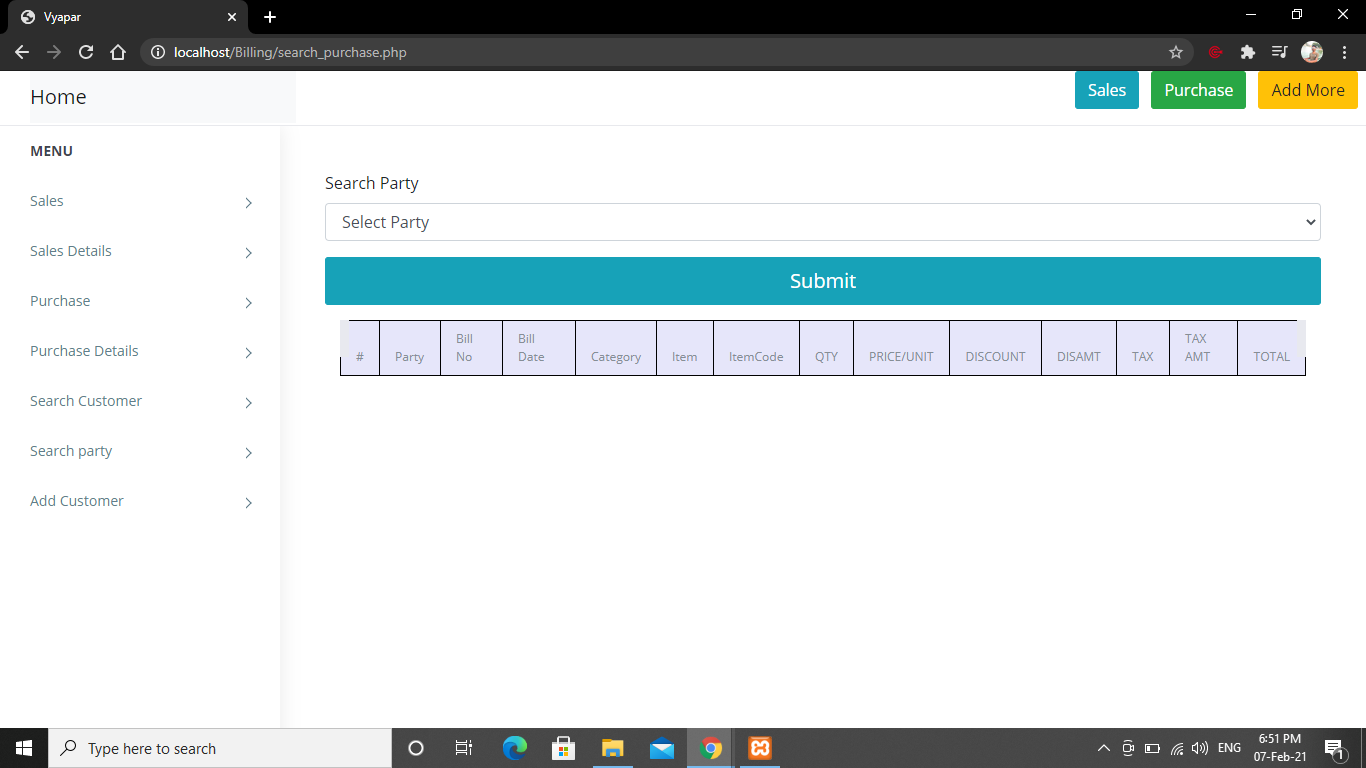1366x768 pixels.
Task: Open the Extensions puzzle icon
Action: pyautogui.click(x=1247, y=52)
